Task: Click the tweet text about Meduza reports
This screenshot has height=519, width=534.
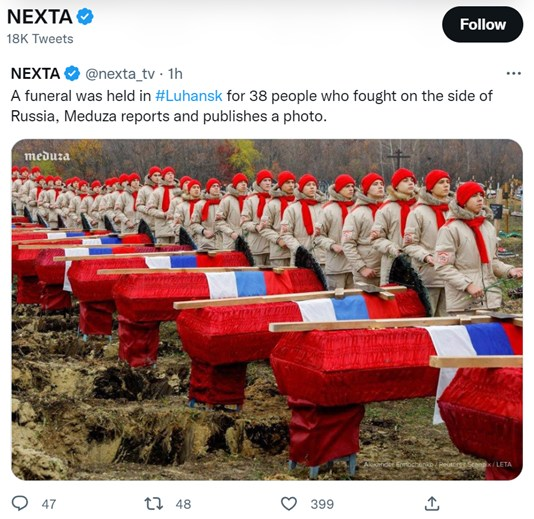Action: (x=251, y=106)
